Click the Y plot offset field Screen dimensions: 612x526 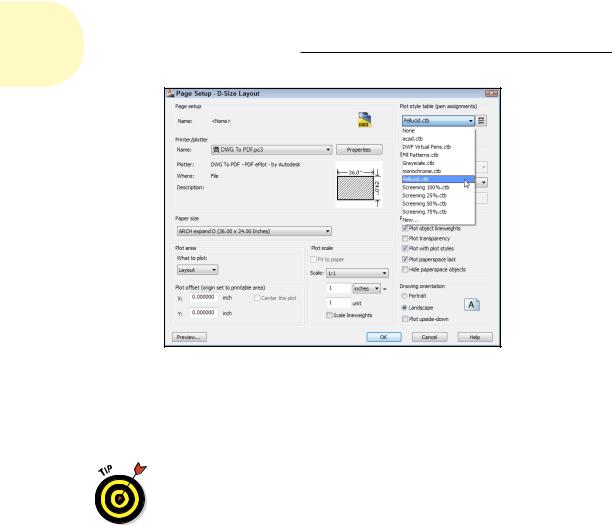[x=203, y=313]
